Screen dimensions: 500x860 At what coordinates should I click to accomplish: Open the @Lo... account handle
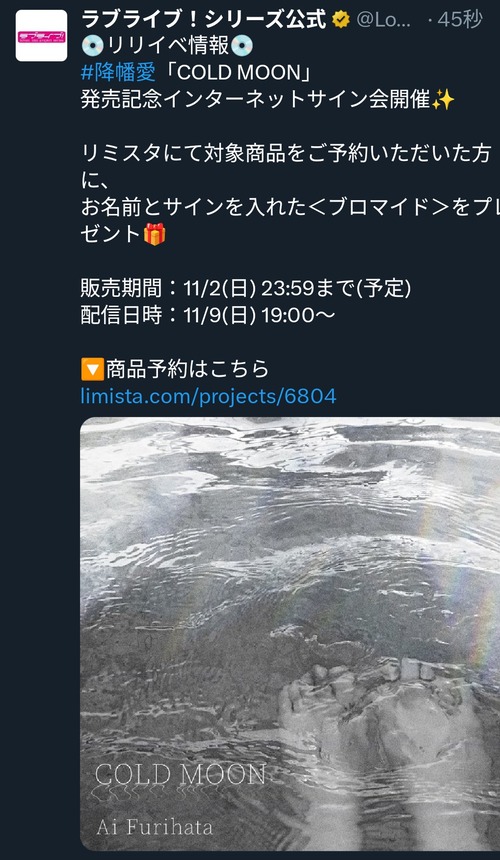[x=383, y=20]
